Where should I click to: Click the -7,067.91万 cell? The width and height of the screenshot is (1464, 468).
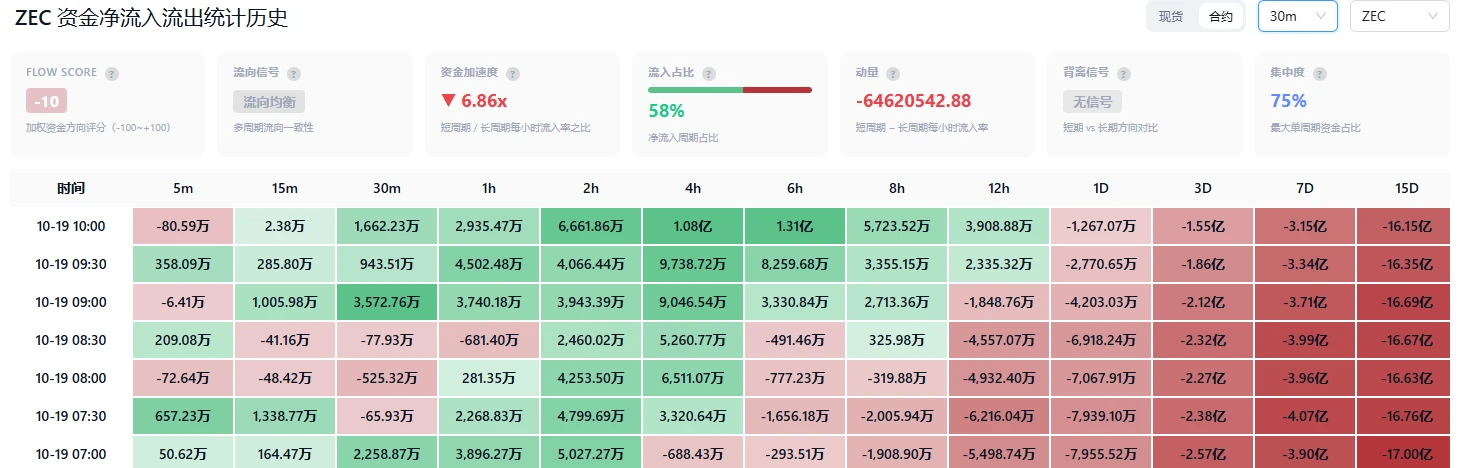[1101, 379]
